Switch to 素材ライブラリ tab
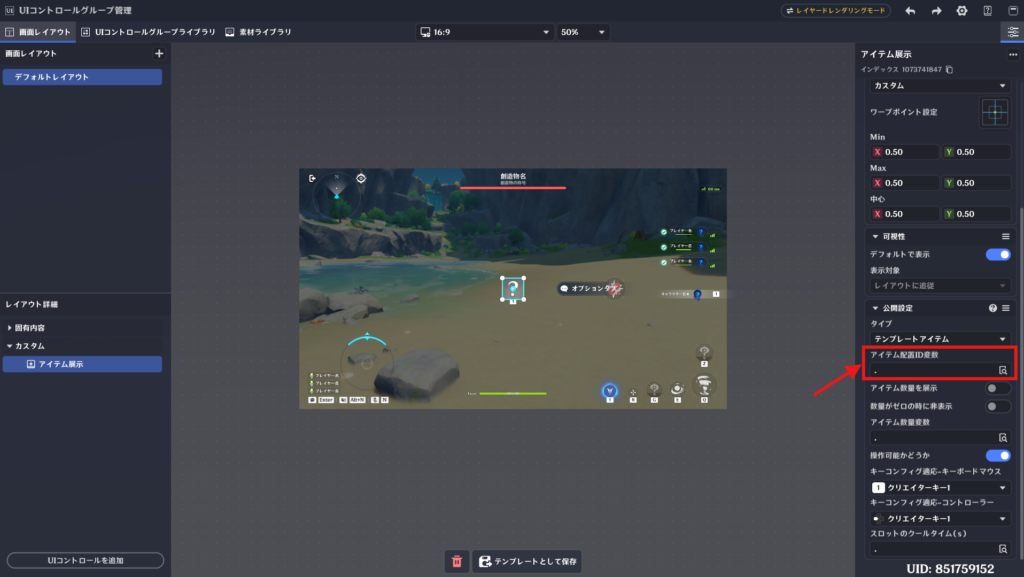This screenshot has height=577, width=1024. coord(259,32)
